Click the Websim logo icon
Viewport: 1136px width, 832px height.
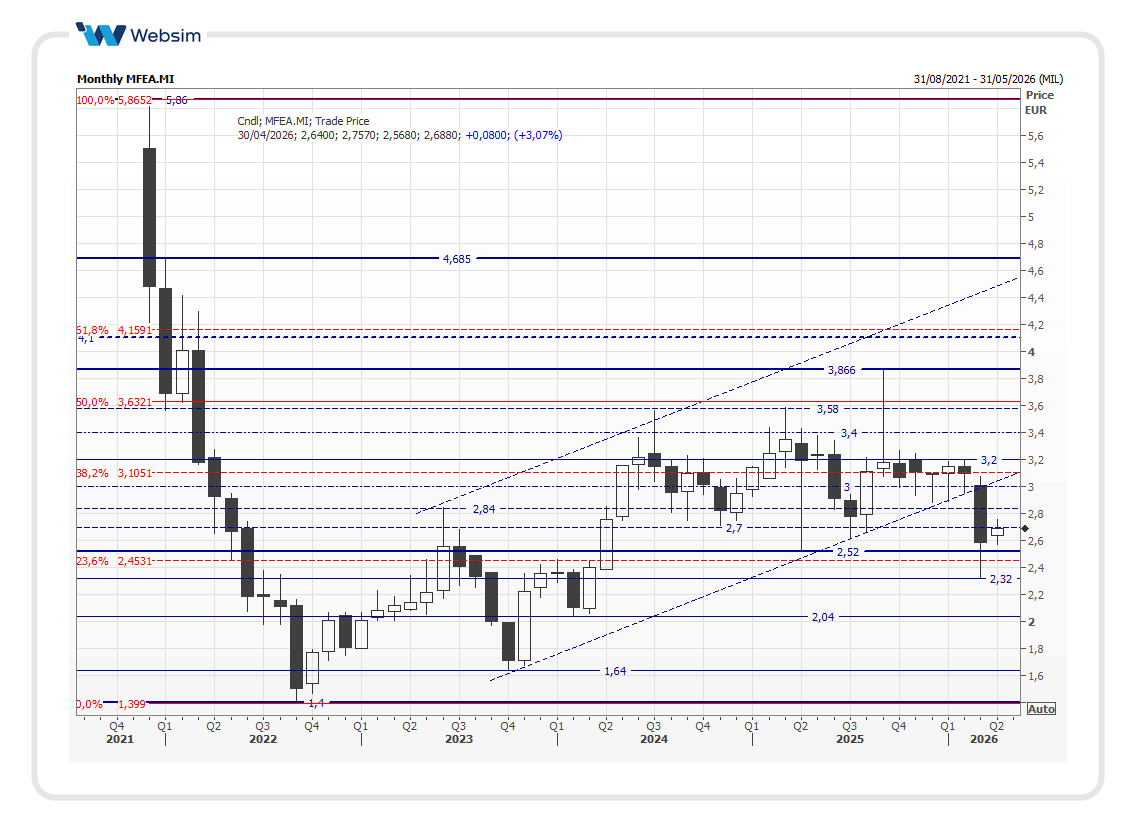click(x=101, y=34)
